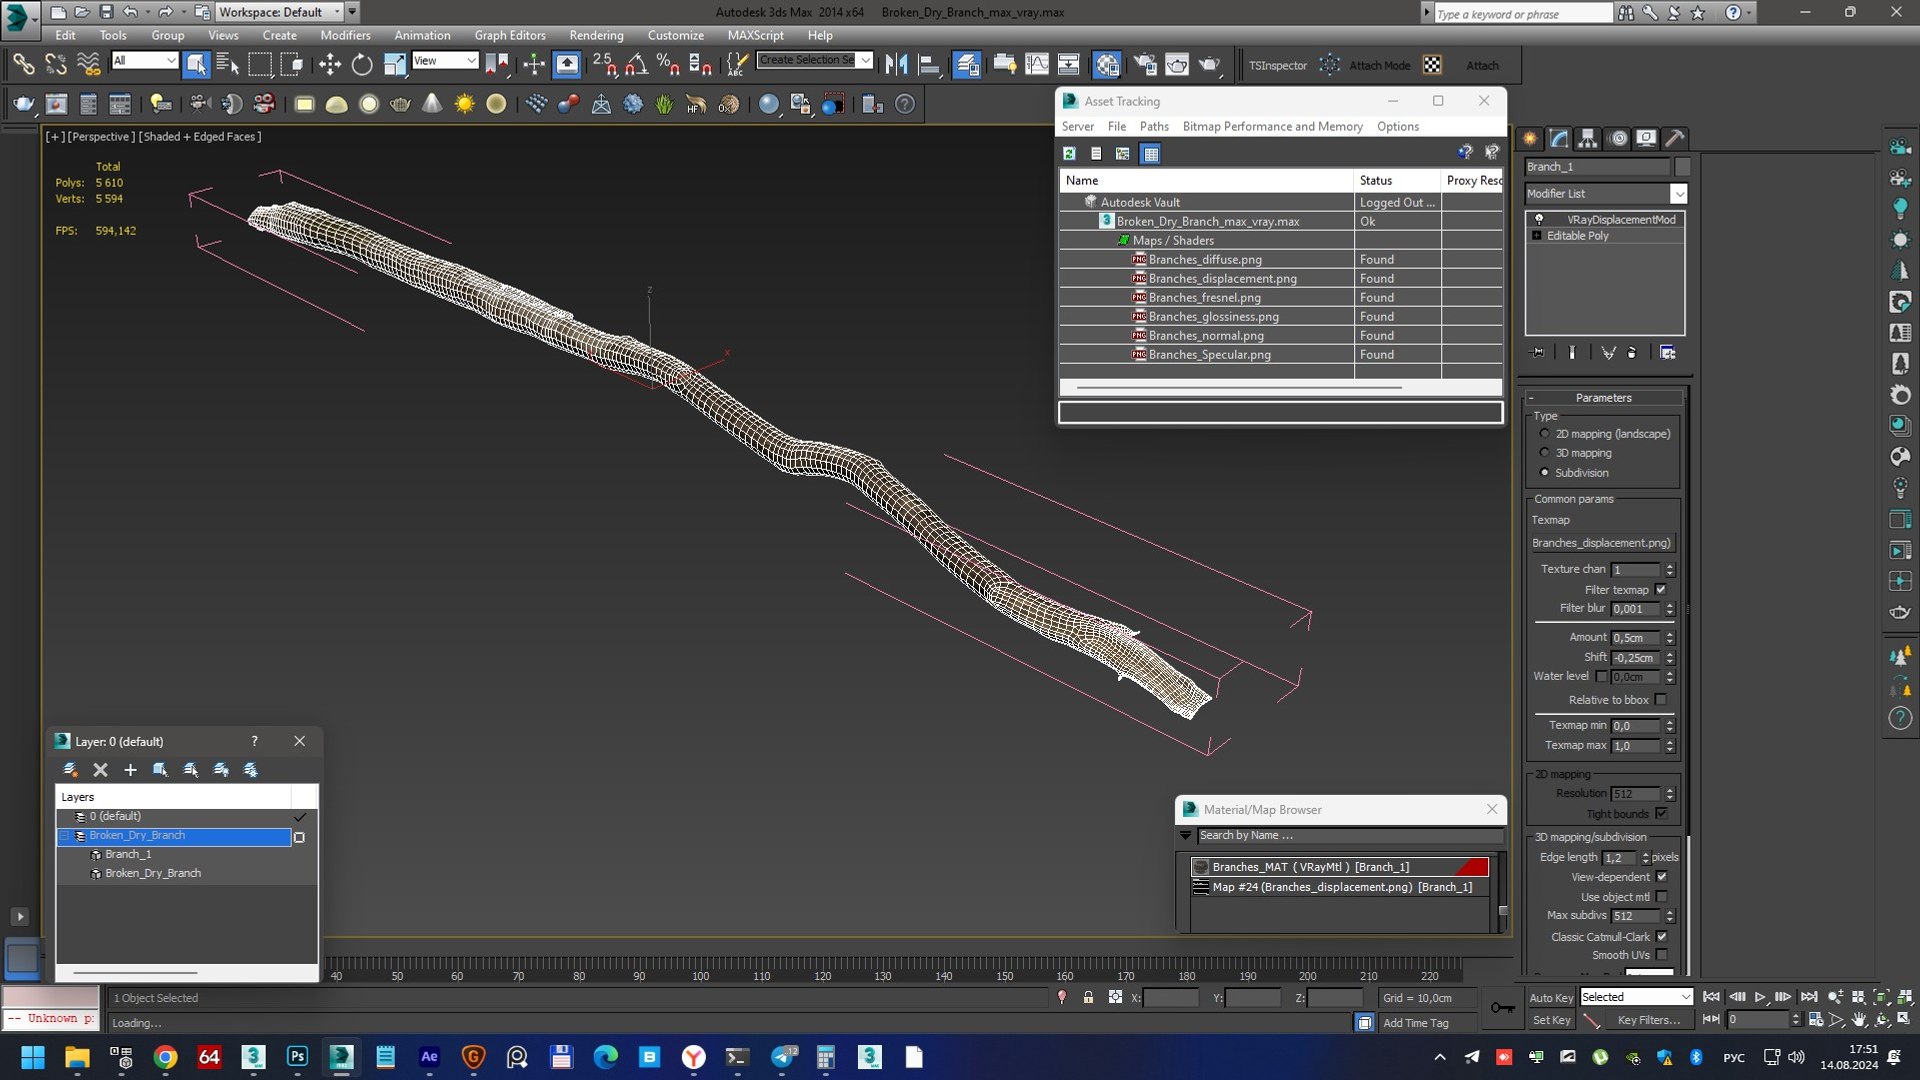Image resolution: width=1920 pixels, height=1080 pixels.
Task: Open Material/Map Browser options dropdown arrow
Action: (1186, 836)
